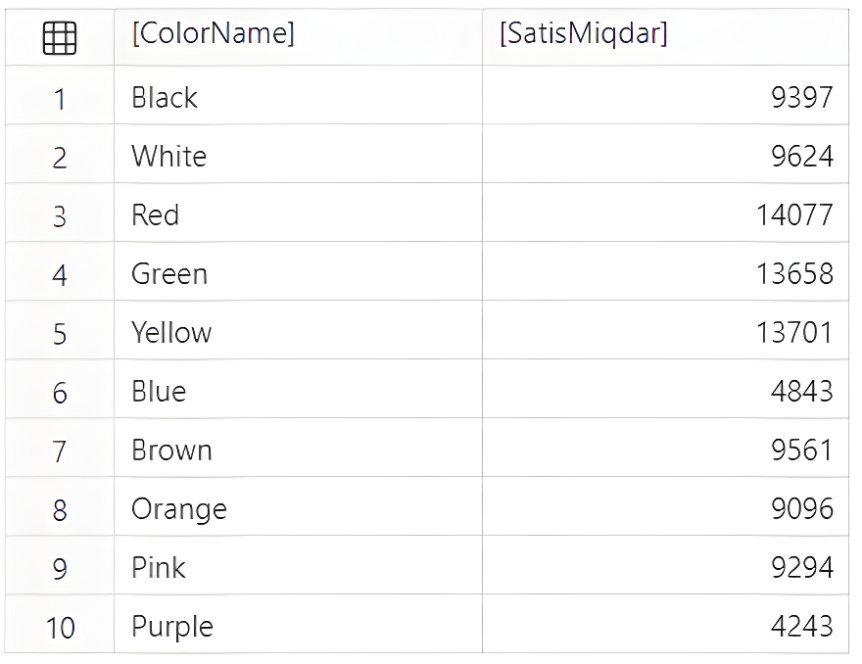862x664 pixels.
Task: Click the value 14077 cell
Action: coord(794,215)
